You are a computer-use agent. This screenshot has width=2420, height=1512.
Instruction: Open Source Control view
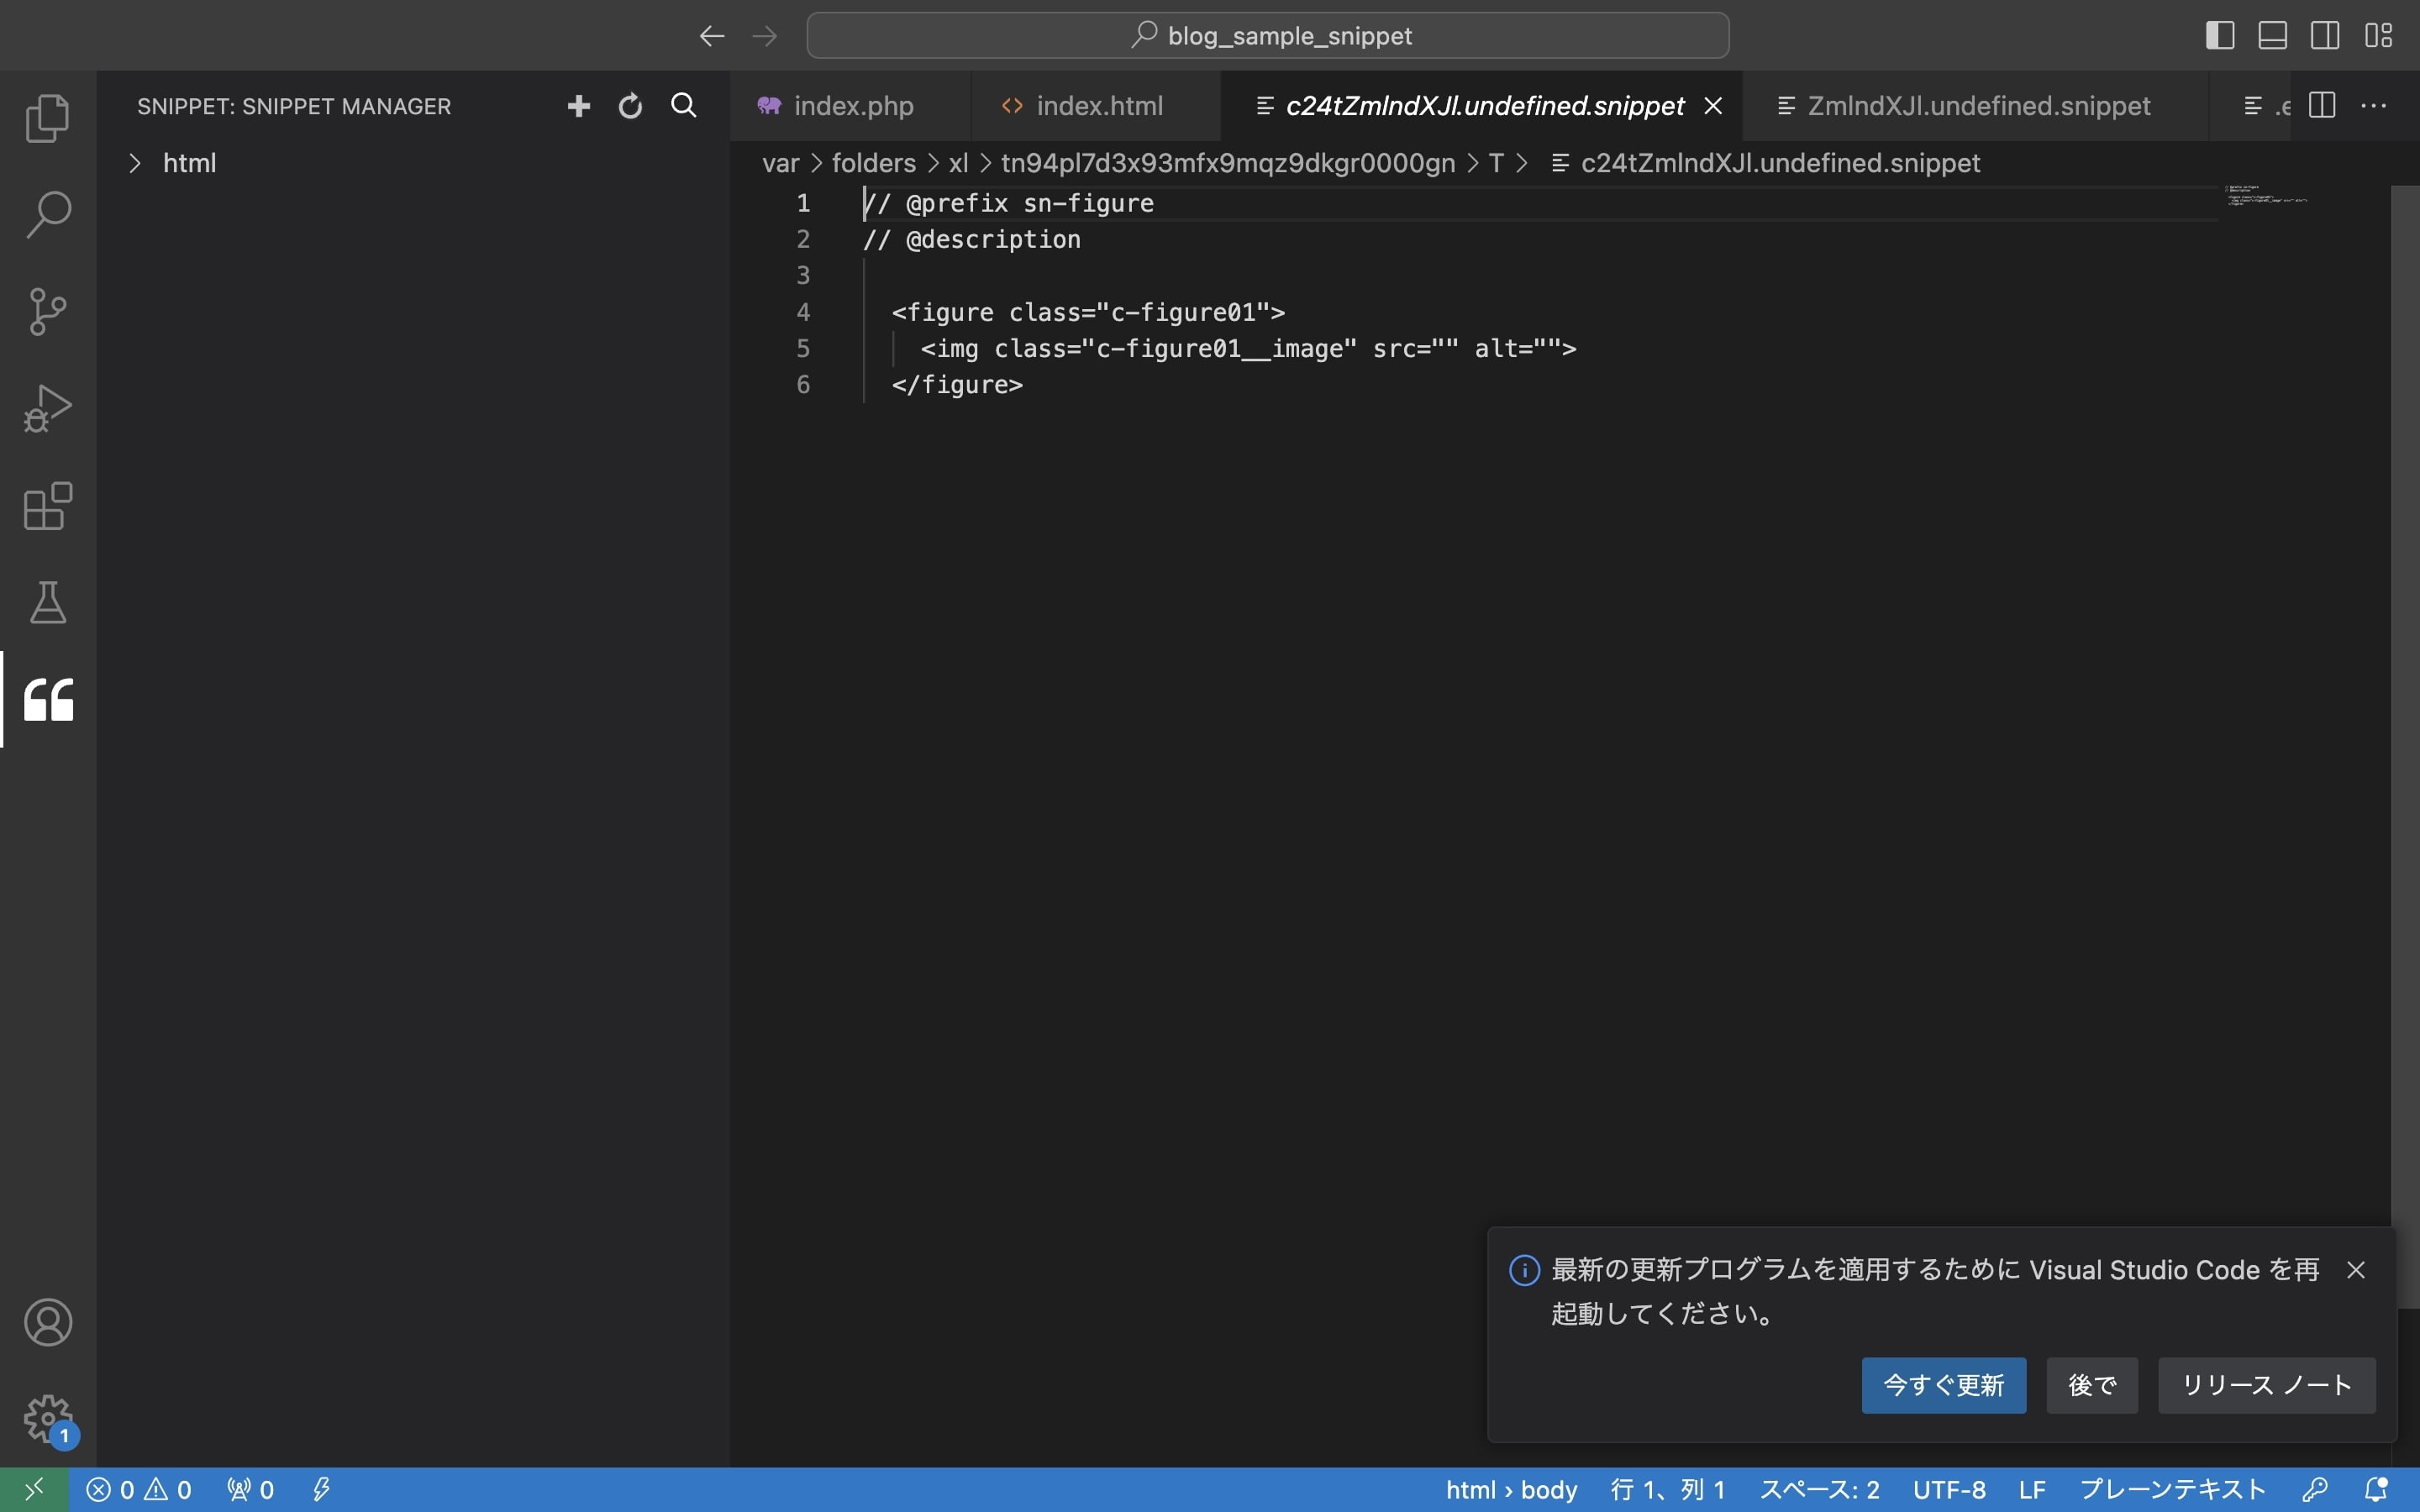point(47,311)
